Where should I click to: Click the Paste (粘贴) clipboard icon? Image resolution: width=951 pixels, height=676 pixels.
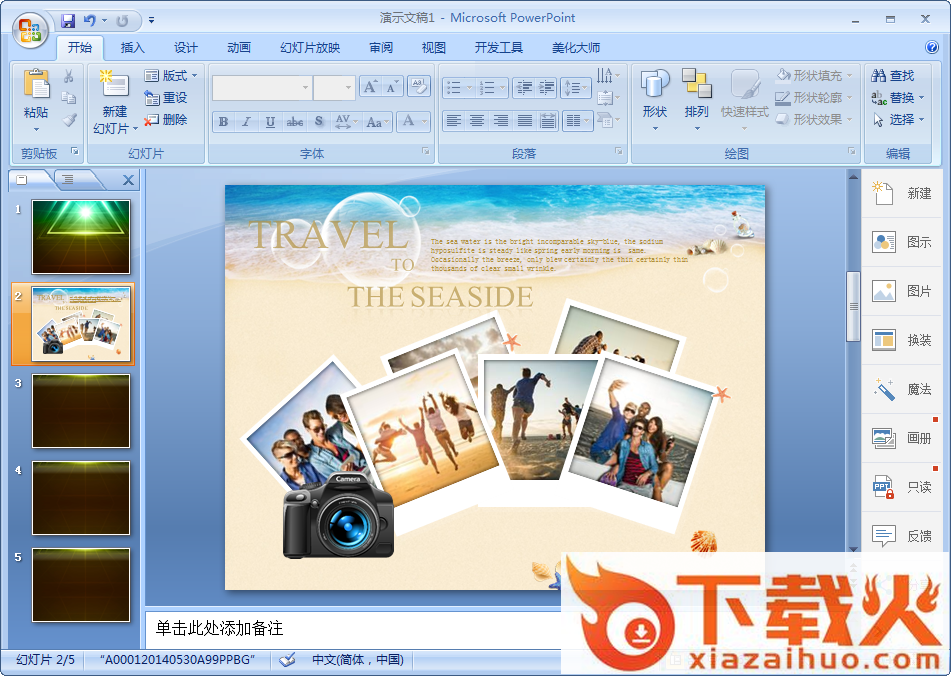pos(36,86)
